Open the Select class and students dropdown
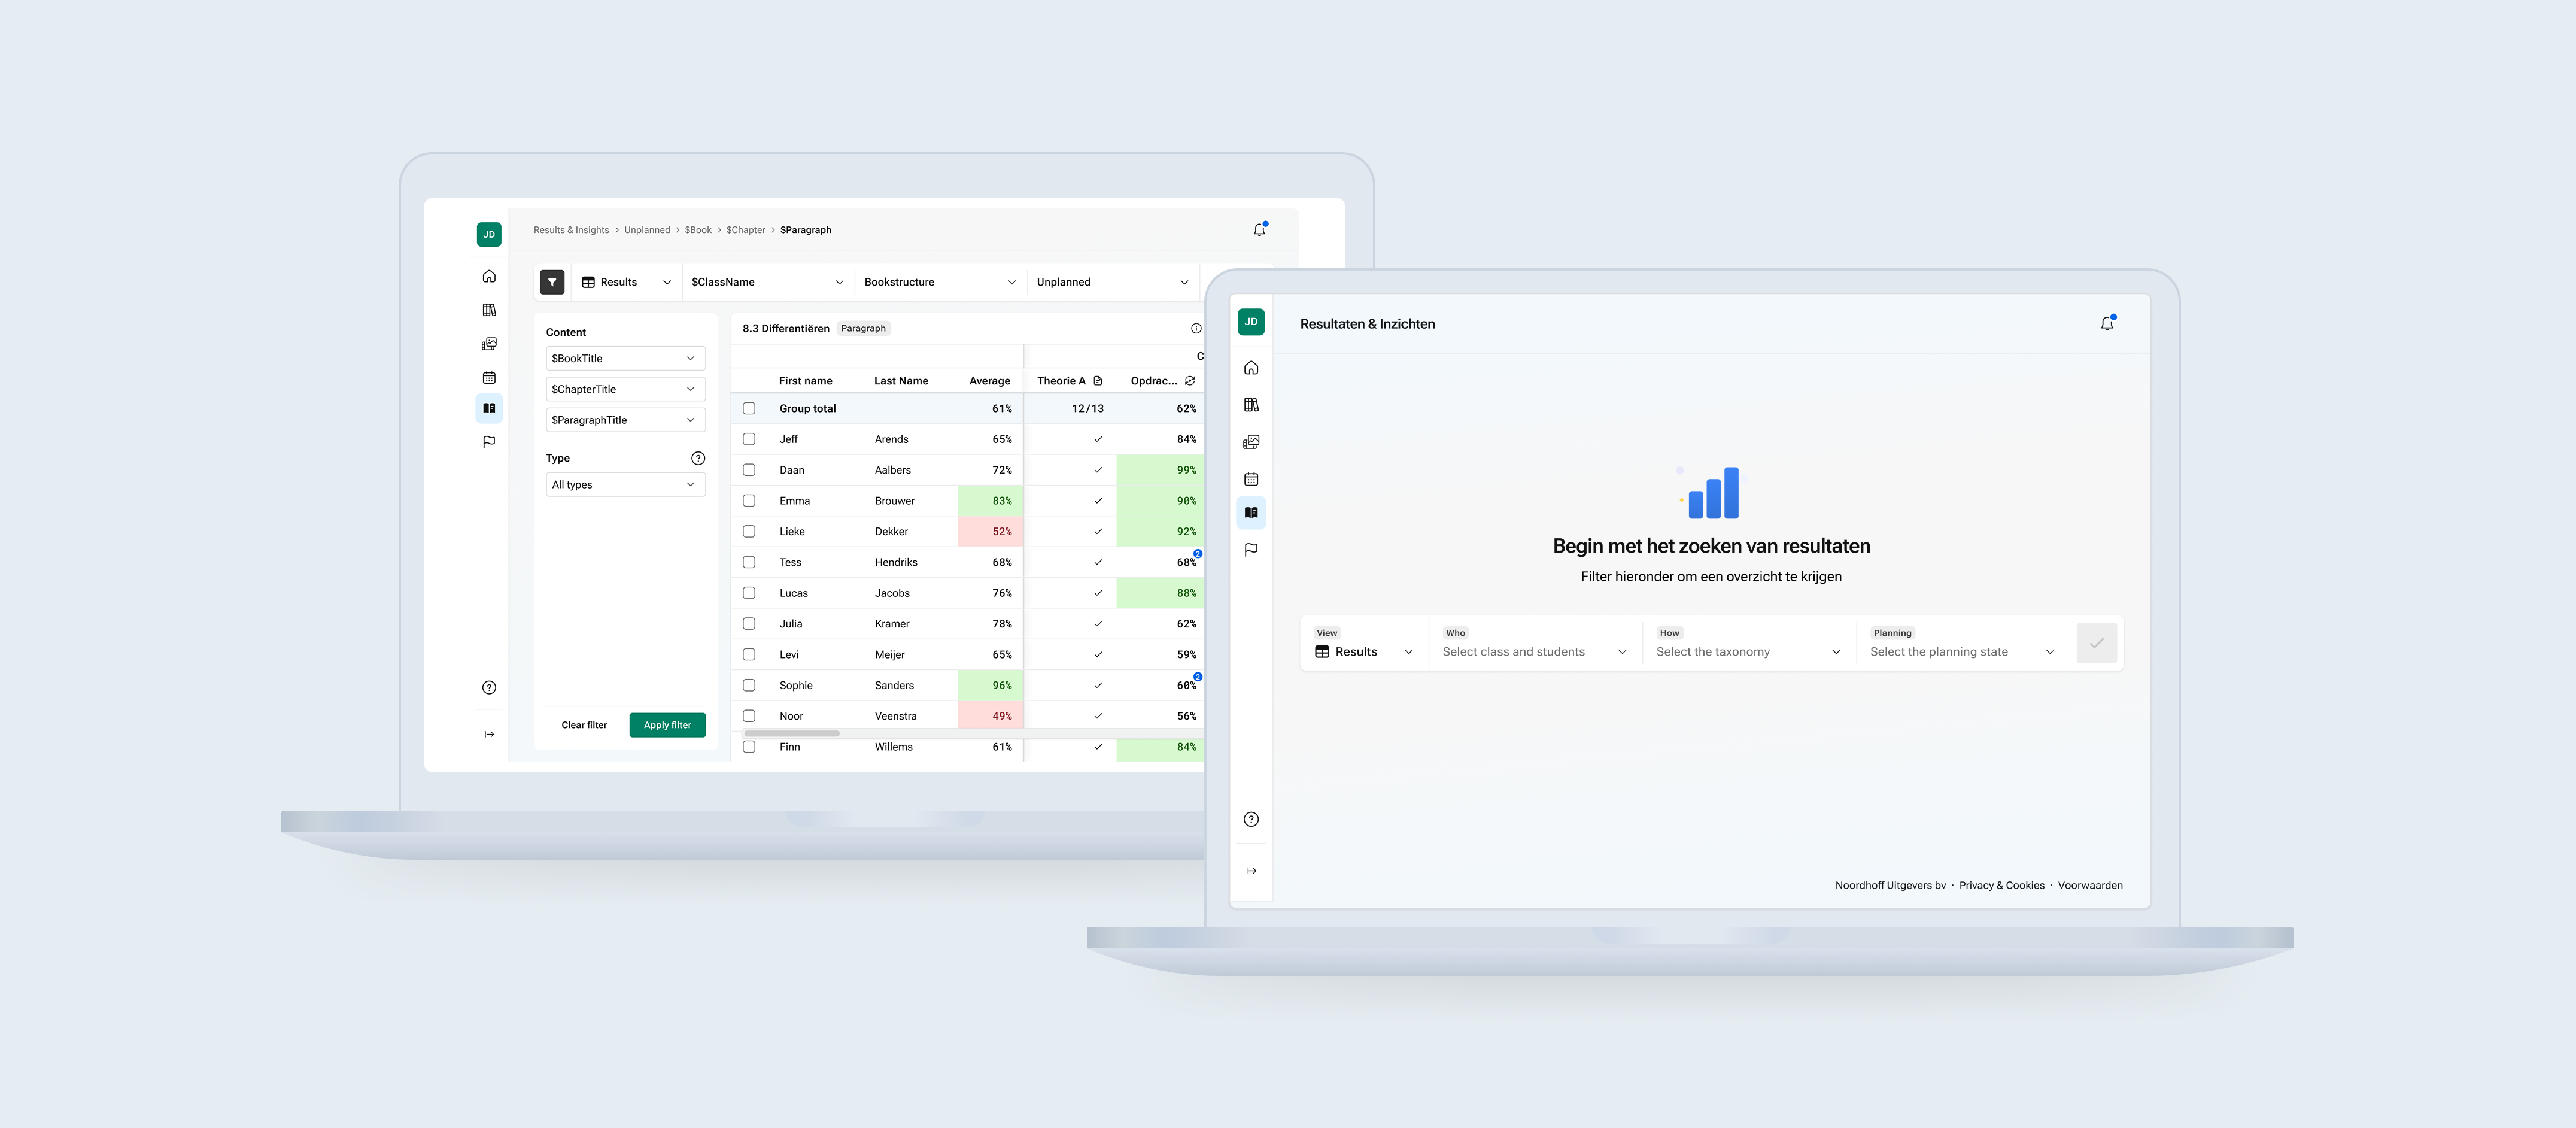Image resolution: width=2576 pixels, height=1128 pixels. (x=1534, y=651)
